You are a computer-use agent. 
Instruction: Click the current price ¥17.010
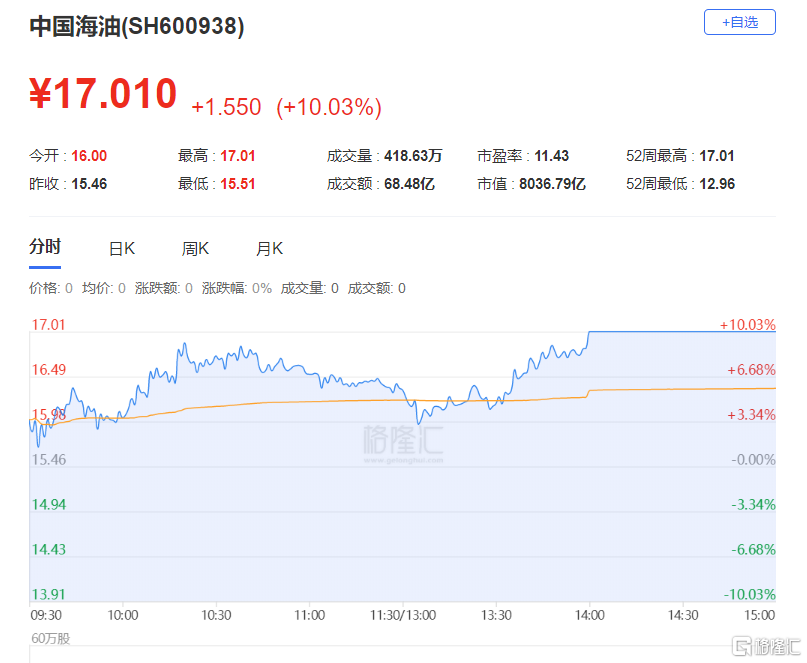103,93
